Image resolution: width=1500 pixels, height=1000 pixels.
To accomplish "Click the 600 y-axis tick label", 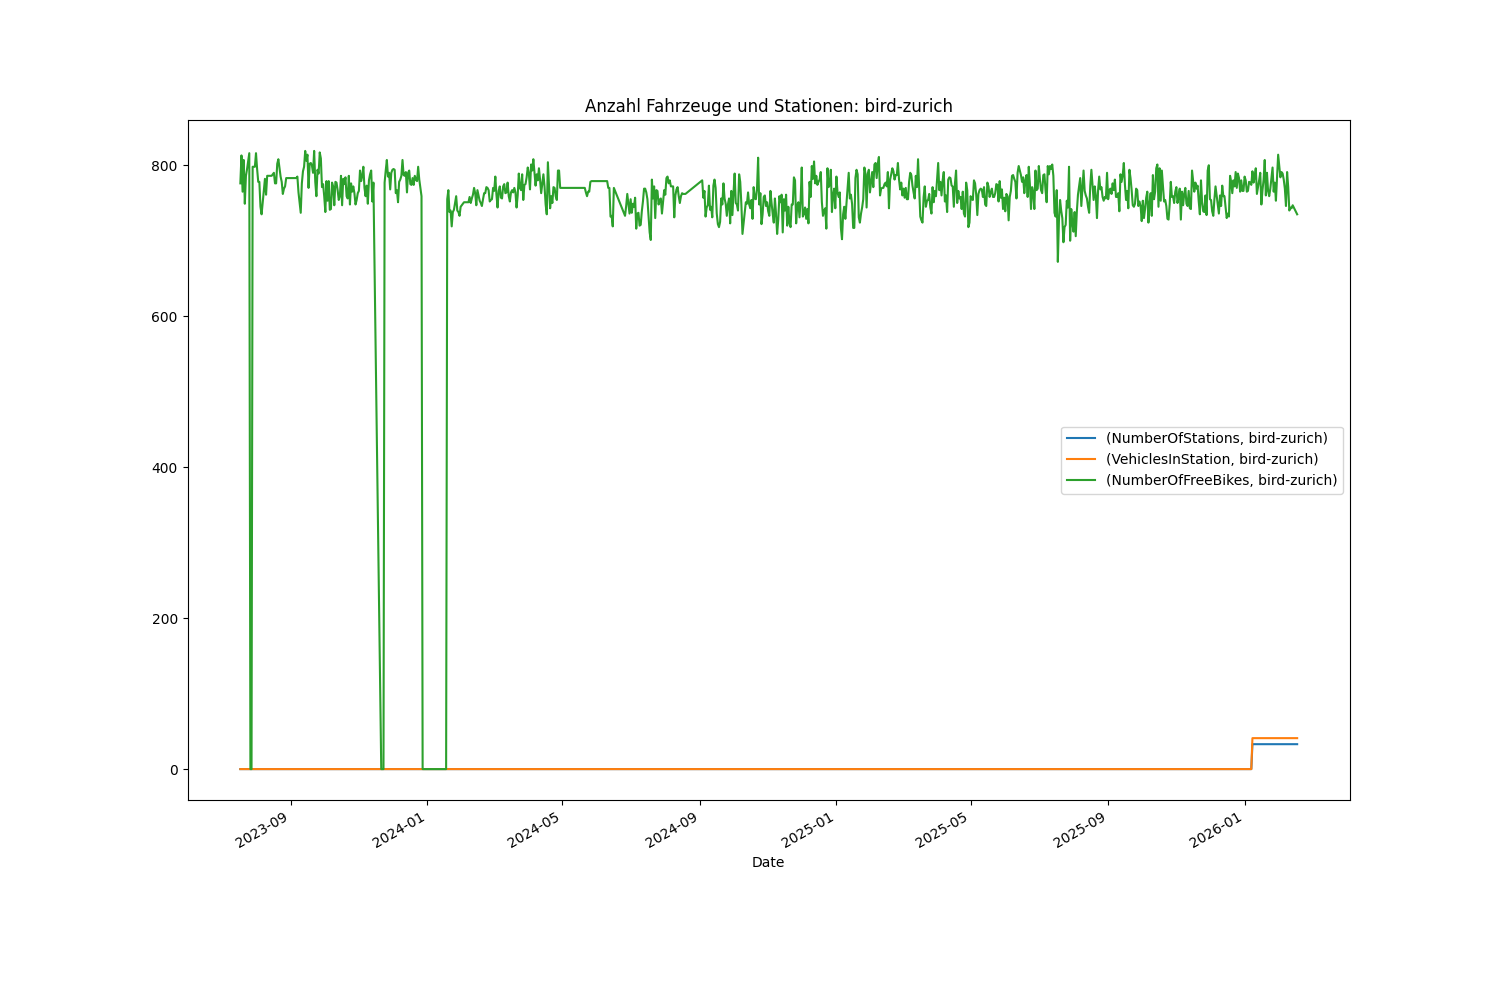I will click(x=165, y=317).
